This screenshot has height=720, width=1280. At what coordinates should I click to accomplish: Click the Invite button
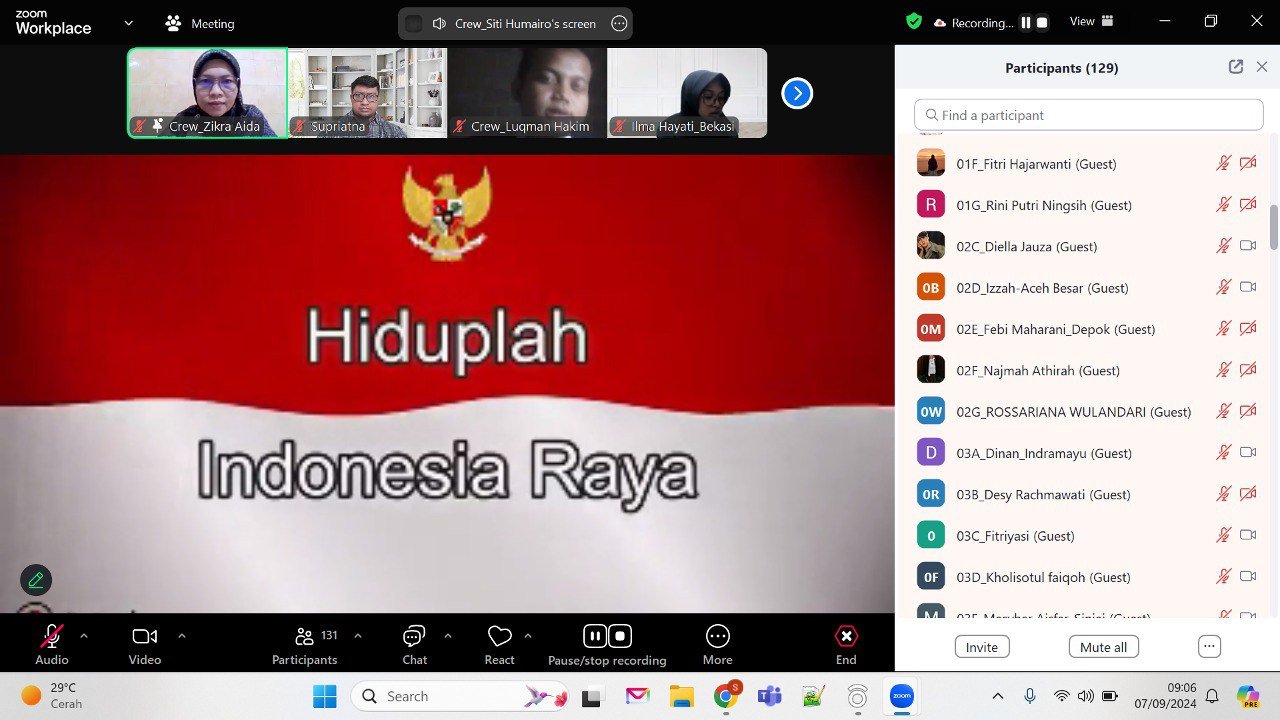(981, 647)
